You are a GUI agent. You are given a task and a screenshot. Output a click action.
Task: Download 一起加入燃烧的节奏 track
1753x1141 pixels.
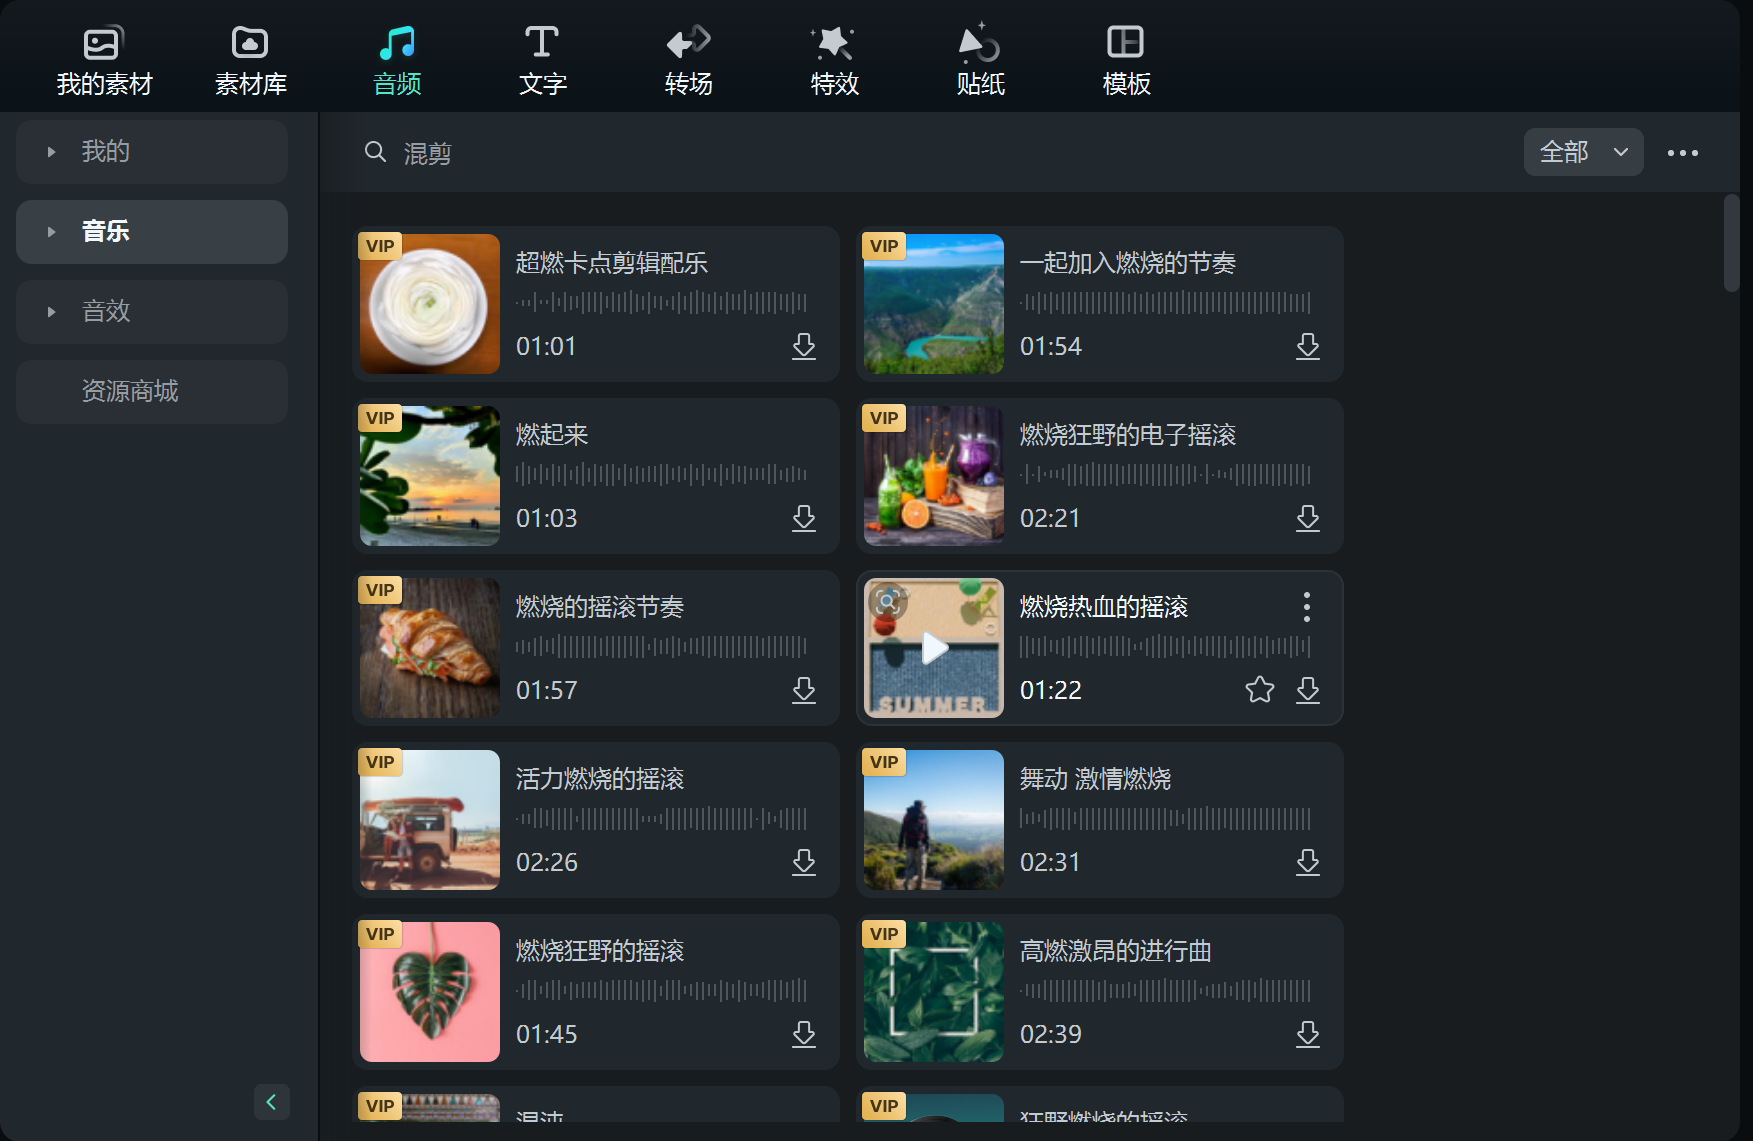click(1308, 346)
